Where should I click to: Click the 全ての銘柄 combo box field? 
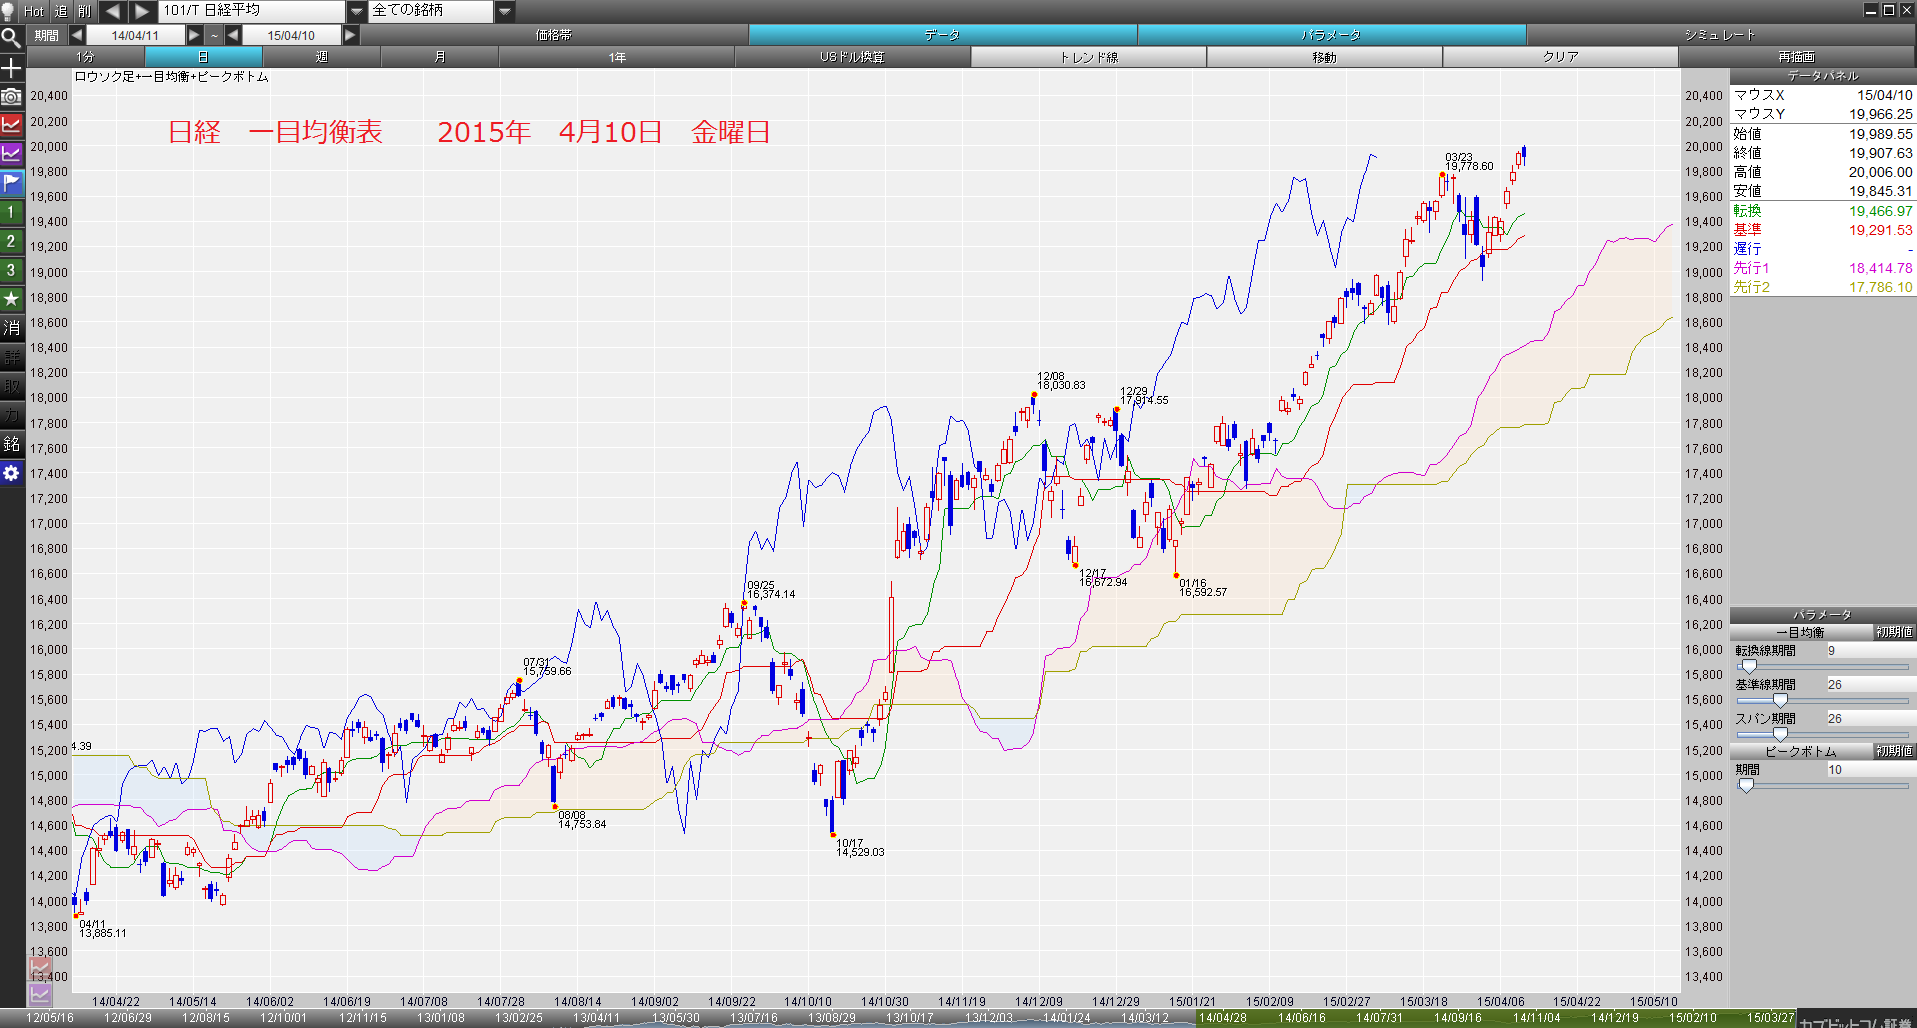tap(431, 11)
